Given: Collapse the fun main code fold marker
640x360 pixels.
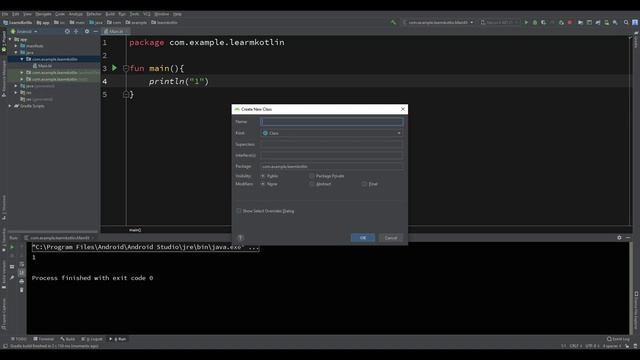Looking at the screenshot, I should pos(126,68).
